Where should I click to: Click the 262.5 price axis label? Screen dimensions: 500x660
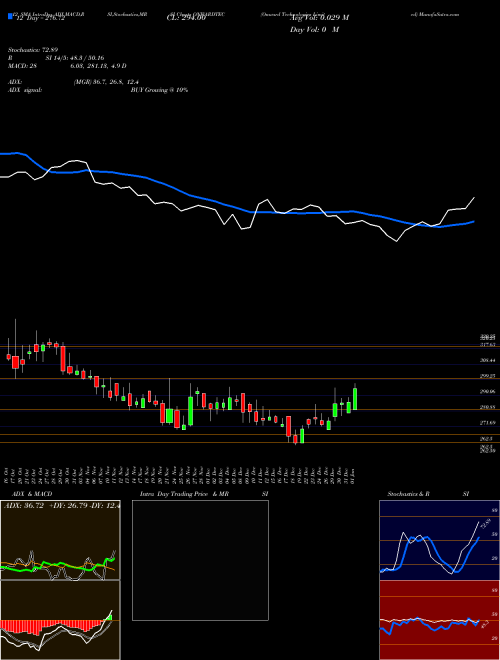click(x=487, y=438)
